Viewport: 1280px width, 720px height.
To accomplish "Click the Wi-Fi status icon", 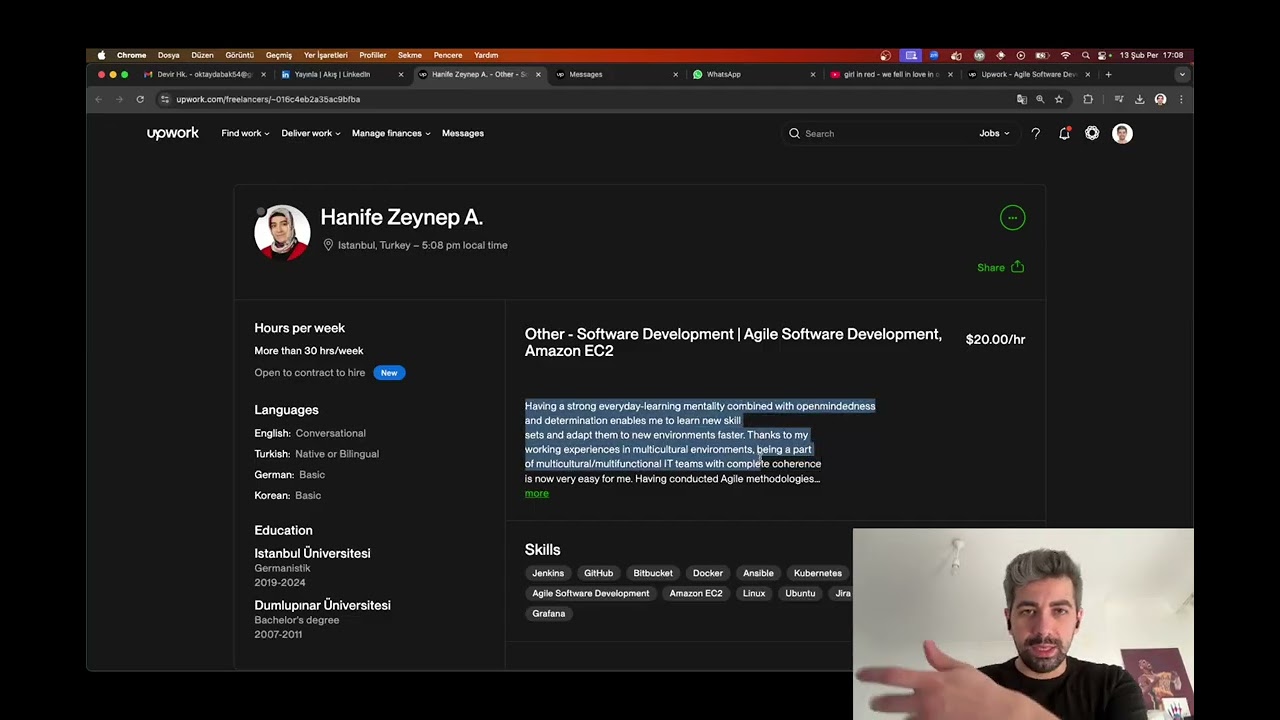I will coord(1065,55).
